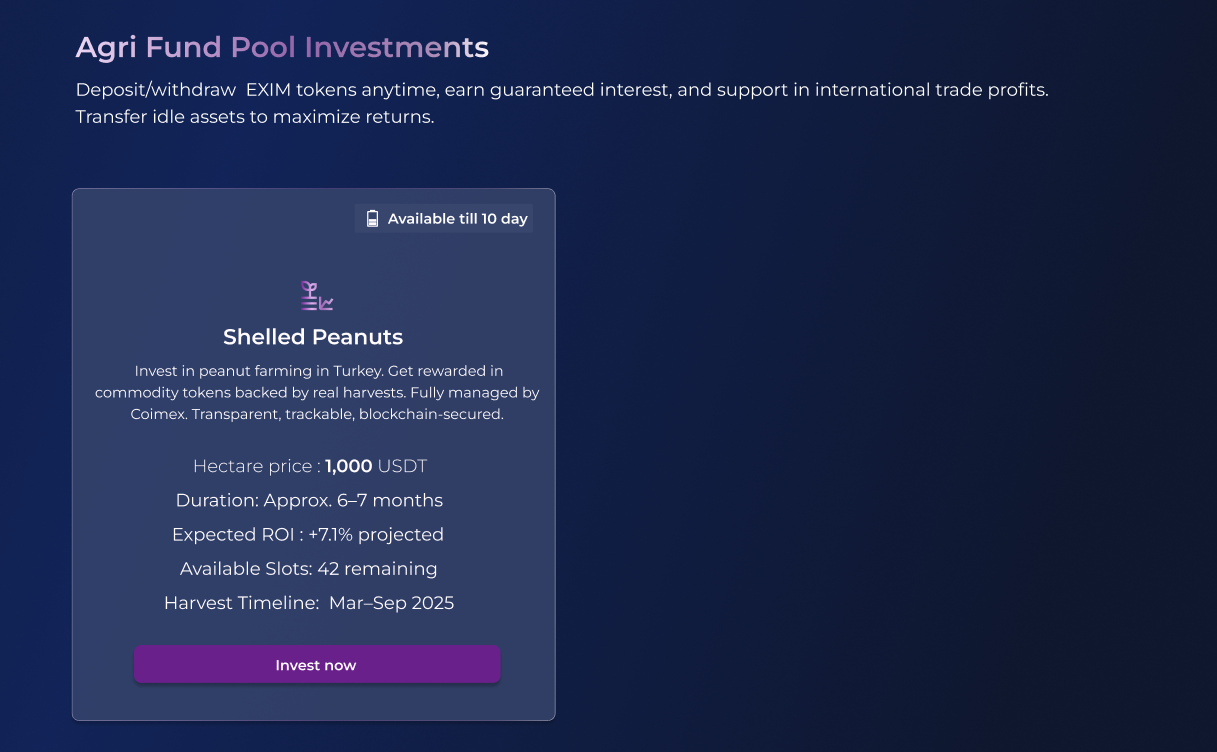The image size is (1217, 752).
Task: Select the Expected ROI +7.1% projected line
Action: pyautogui.click(x=308, y=535)
